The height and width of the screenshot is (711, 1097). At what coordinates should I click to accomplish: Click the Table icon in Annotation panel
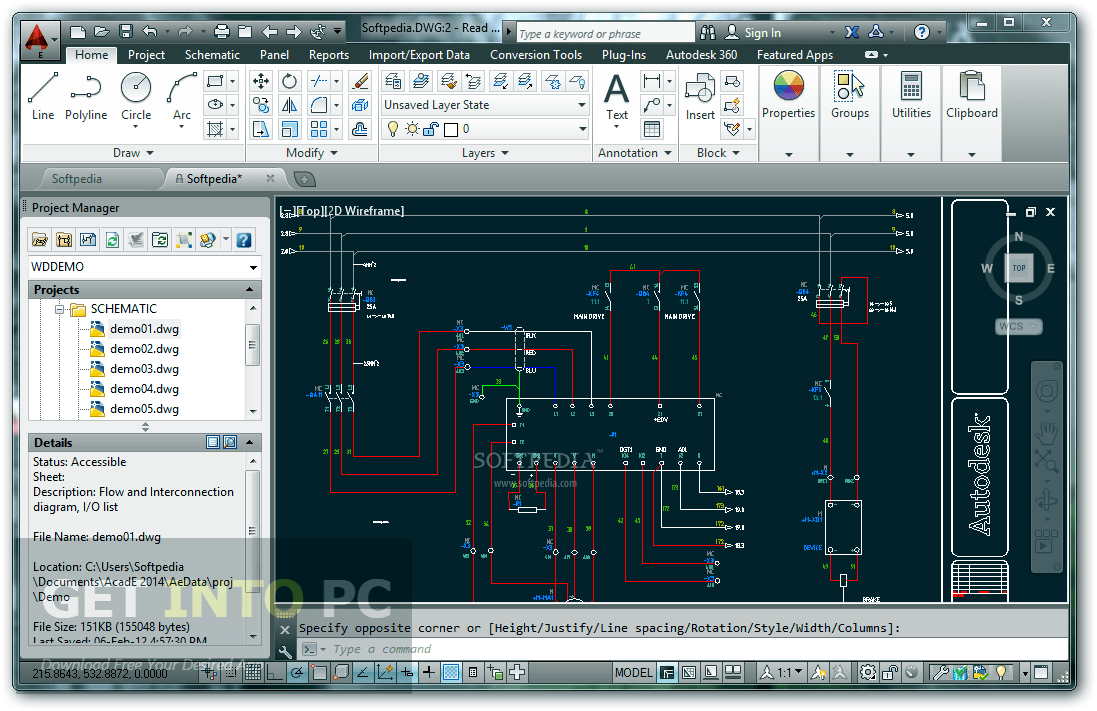coord(651,129)
